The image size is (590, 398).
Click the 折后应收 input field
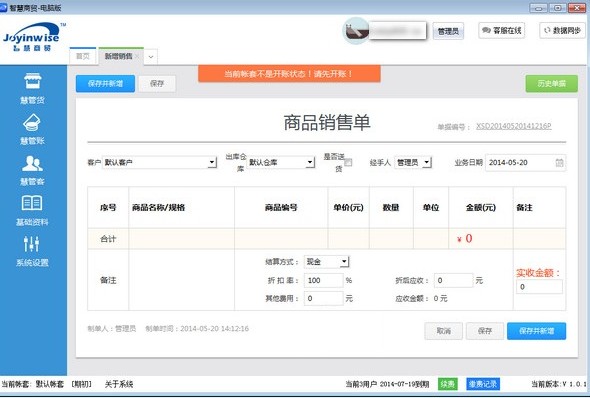(453, 281)
